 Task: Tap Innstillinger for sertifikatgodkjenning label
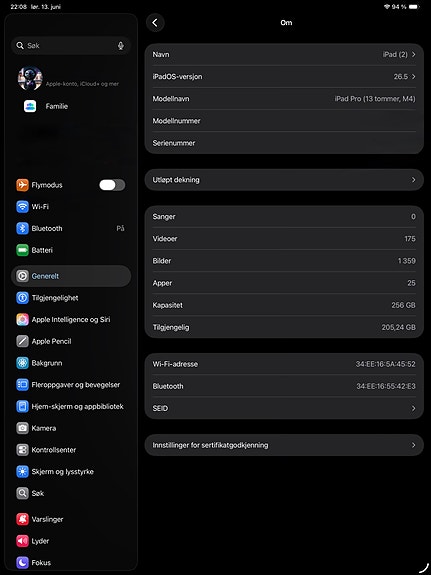pyautogui.click(x=210, y=445)
